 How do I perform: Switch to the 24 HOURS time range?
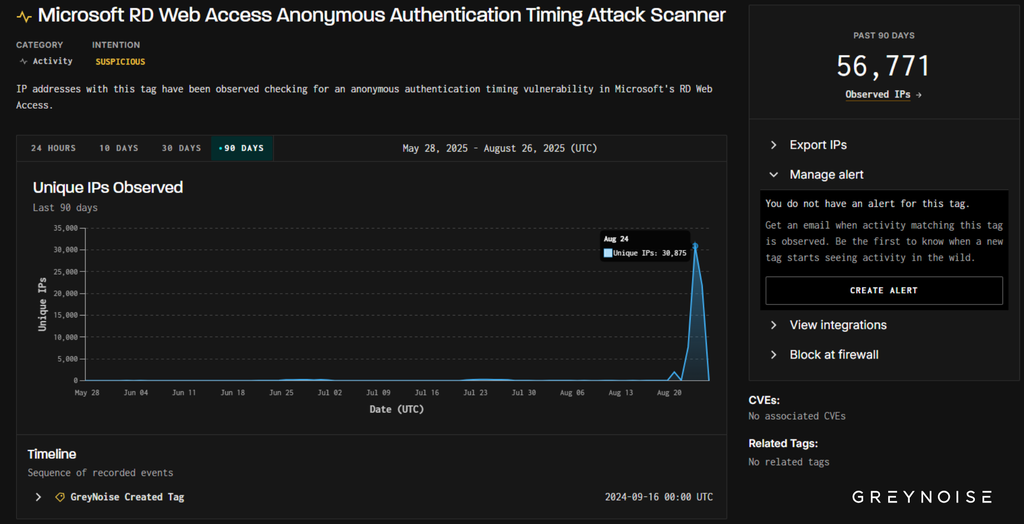[53, 148]
